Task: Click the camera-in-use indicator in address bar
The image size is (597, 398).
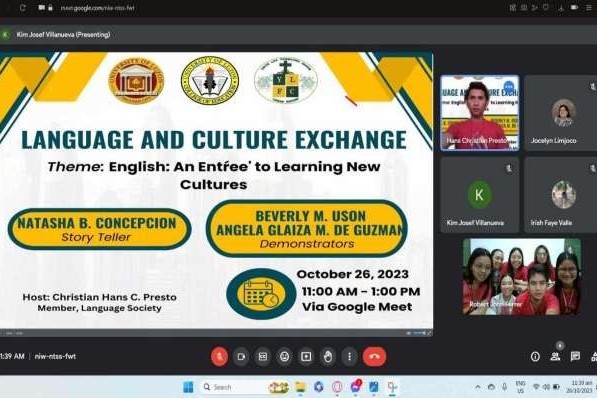Action: tap(41, 8)
